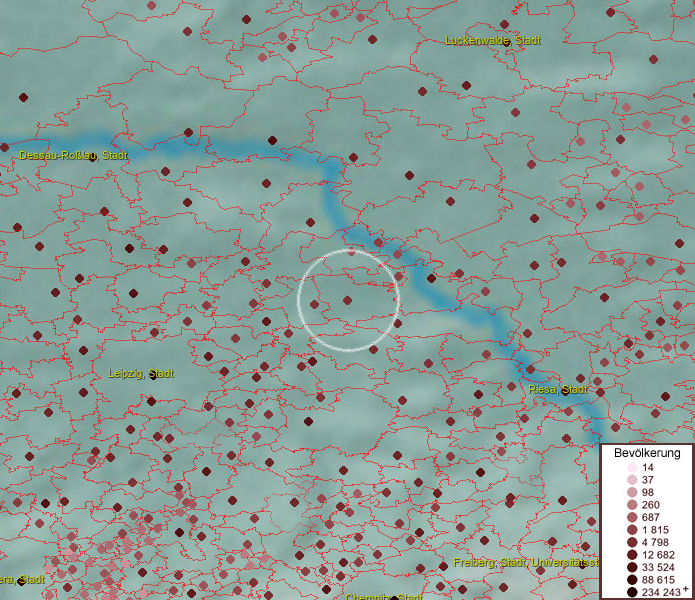Click the legend swatch for 12 682
This screenshot has height=600, width=695.
632,555
